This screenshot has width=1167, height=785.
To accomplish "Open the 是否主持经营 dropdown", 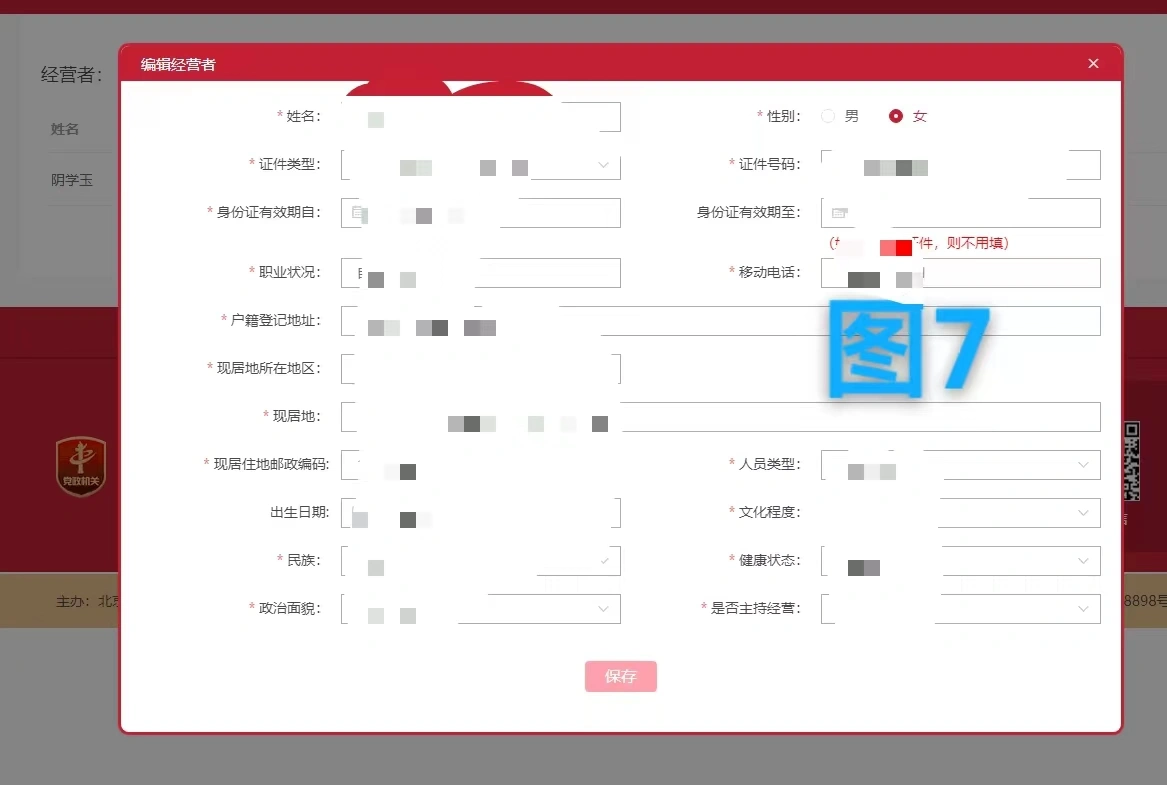I will click(x=1083, y=608).
